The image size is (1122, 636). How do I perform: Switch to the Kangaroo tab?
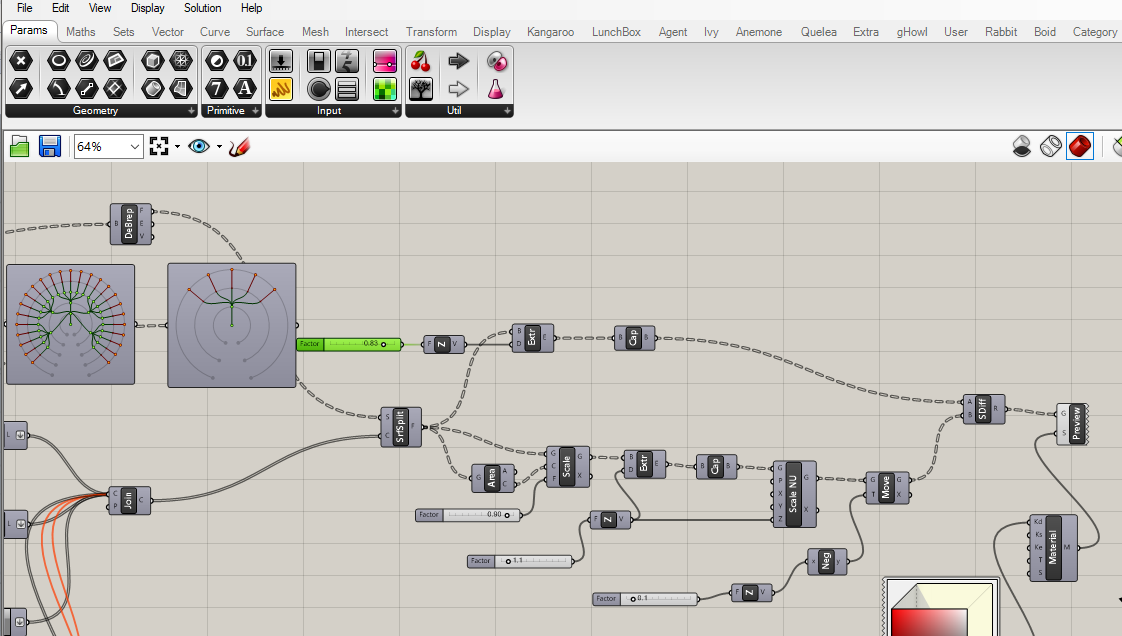point(550,31)
